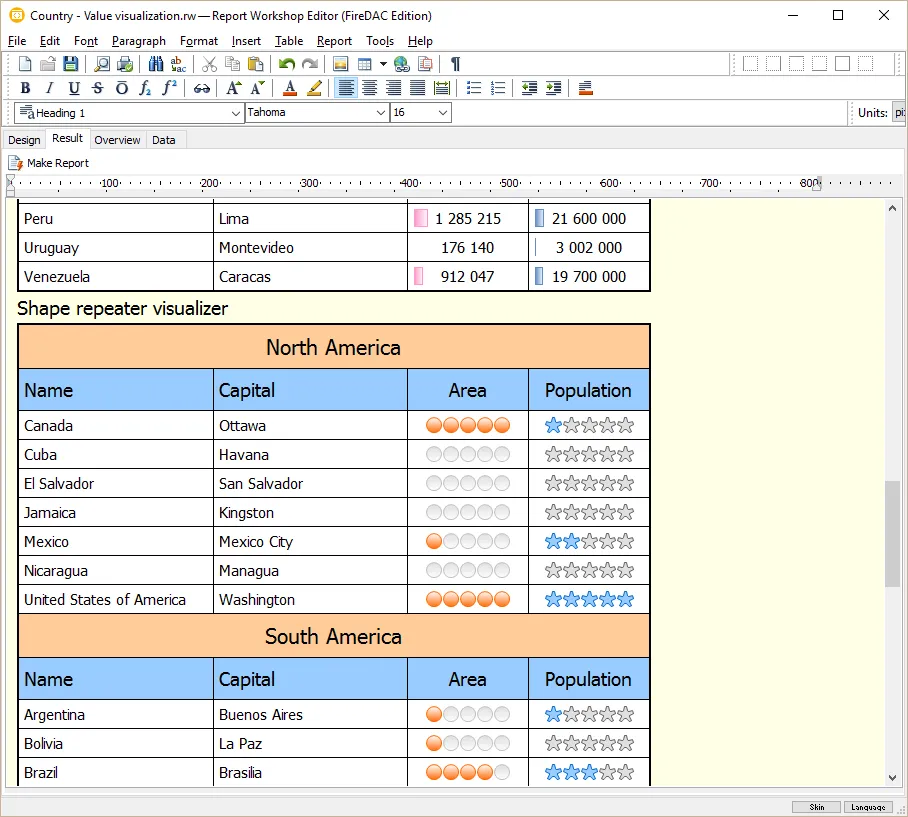The image size is (908, 817).
Task: Click the increase indent icon
Action: tap(553, 88)
